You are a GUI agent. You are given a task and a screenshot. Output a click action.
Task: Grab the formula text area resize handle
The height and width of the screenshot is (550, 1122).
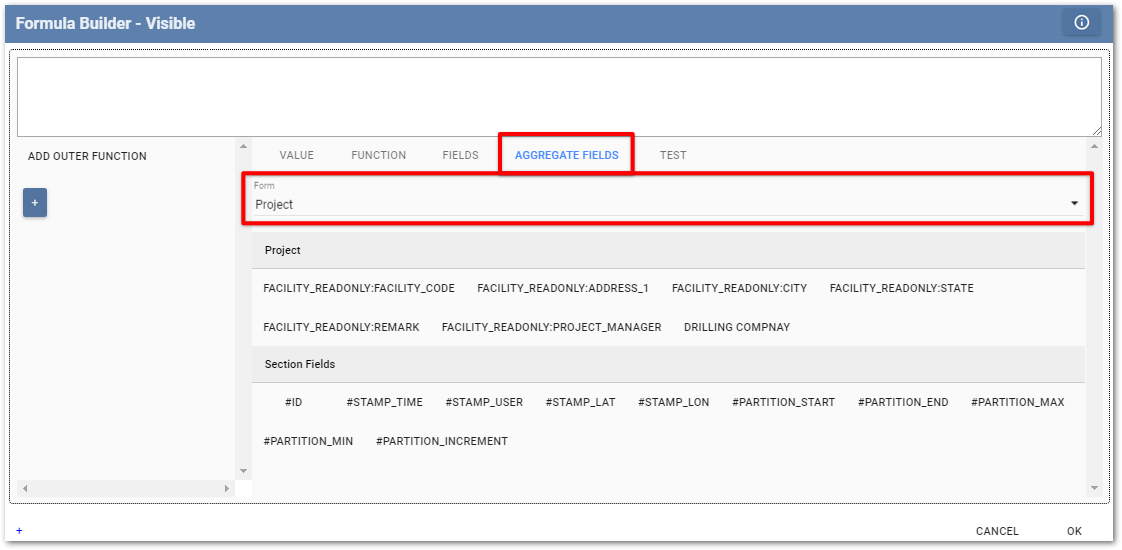(1096, 131)
